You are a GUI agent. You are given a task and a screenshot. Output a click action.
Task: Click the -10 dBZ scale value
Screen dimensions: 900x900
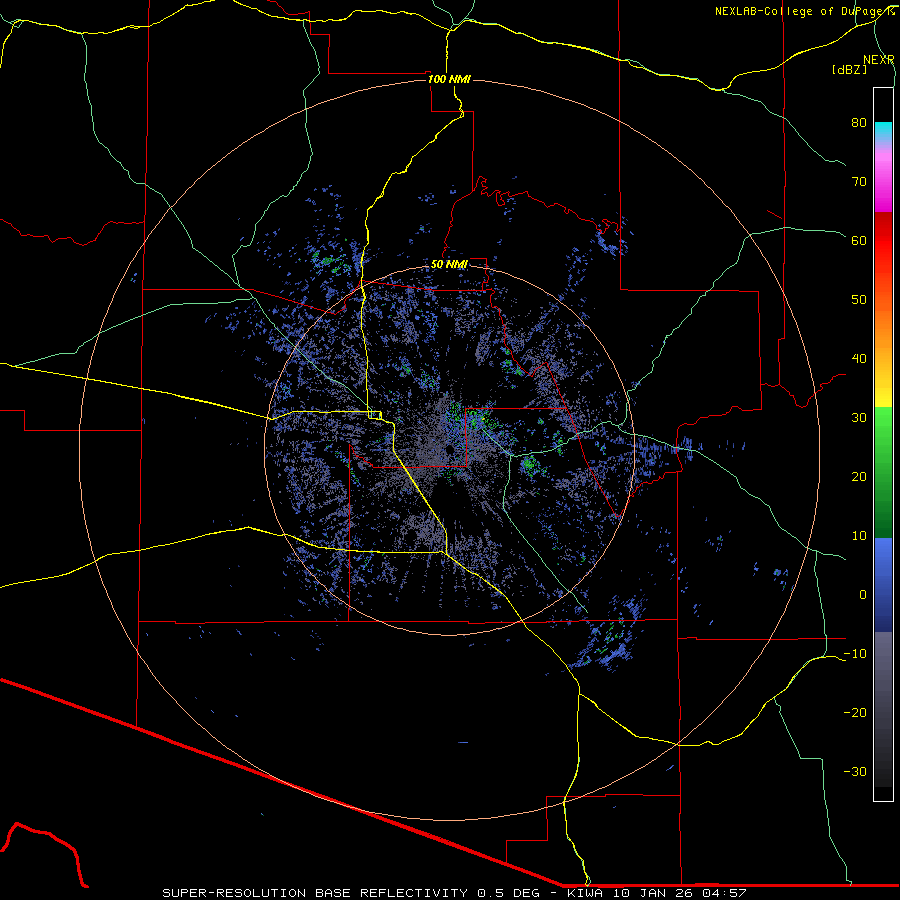point(855,654)
